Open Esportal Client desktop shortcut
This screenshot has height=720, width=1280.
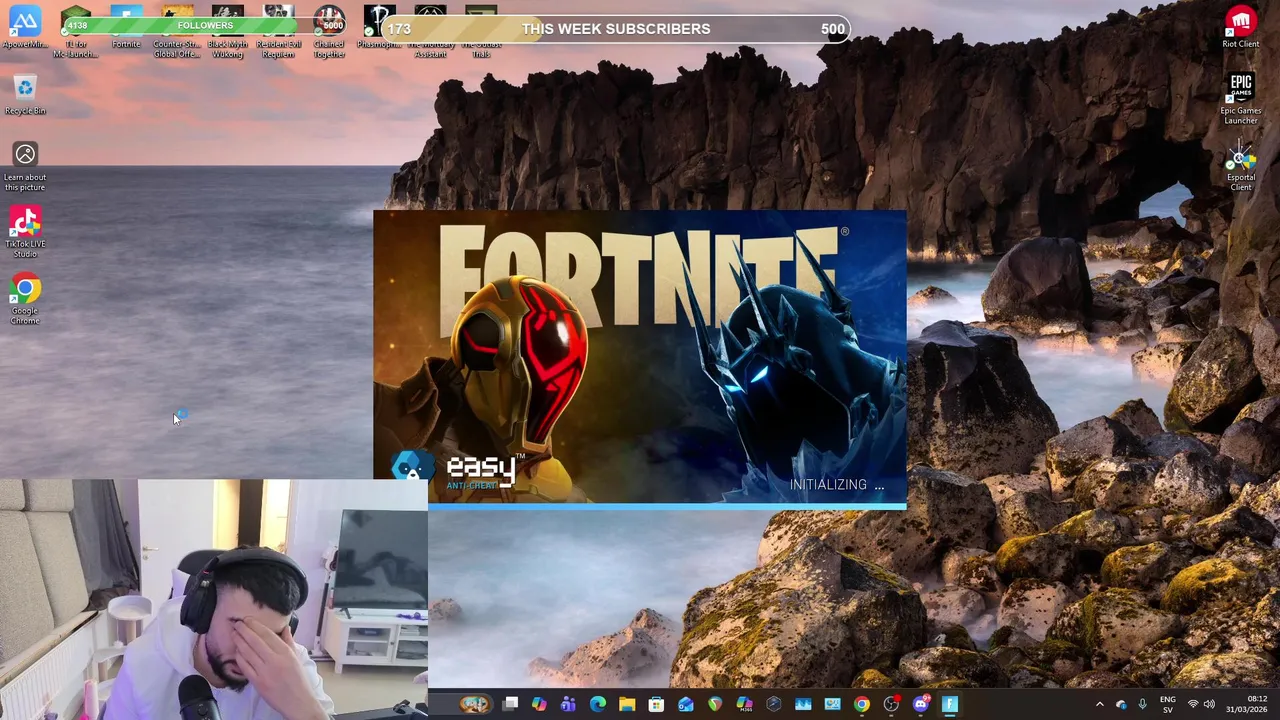pos(1241,166)
